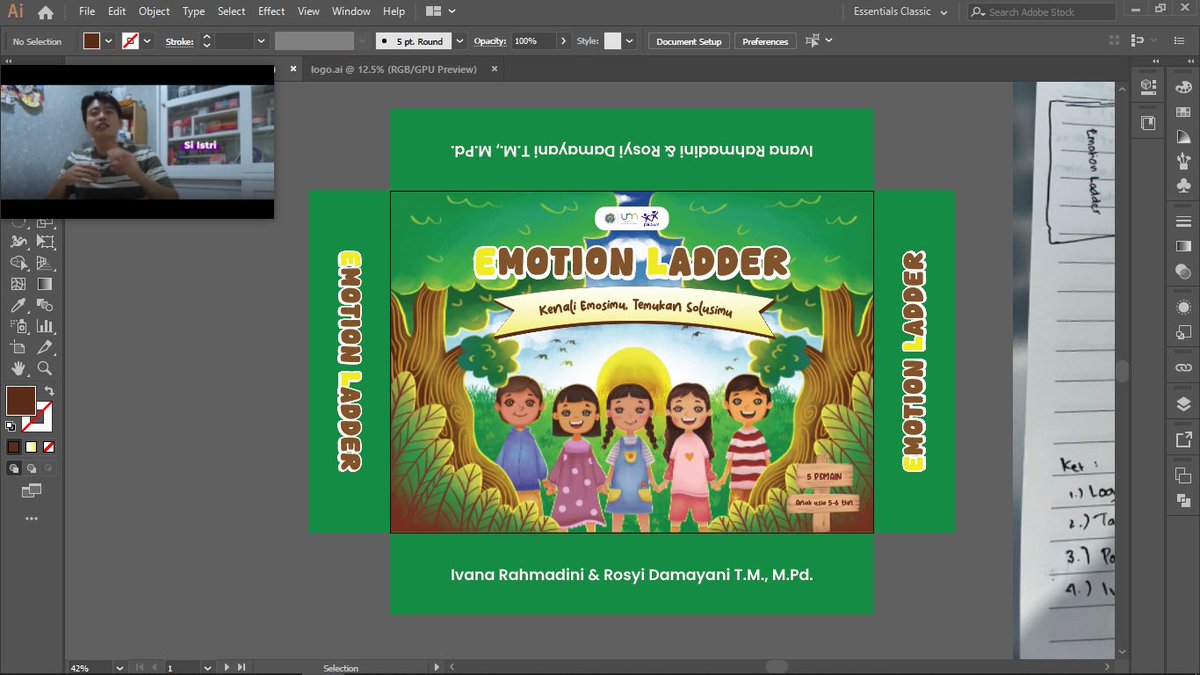Screen dimensions: 1200x675
Task: Click the Opacity 100% field
Action: pos(533,41)
